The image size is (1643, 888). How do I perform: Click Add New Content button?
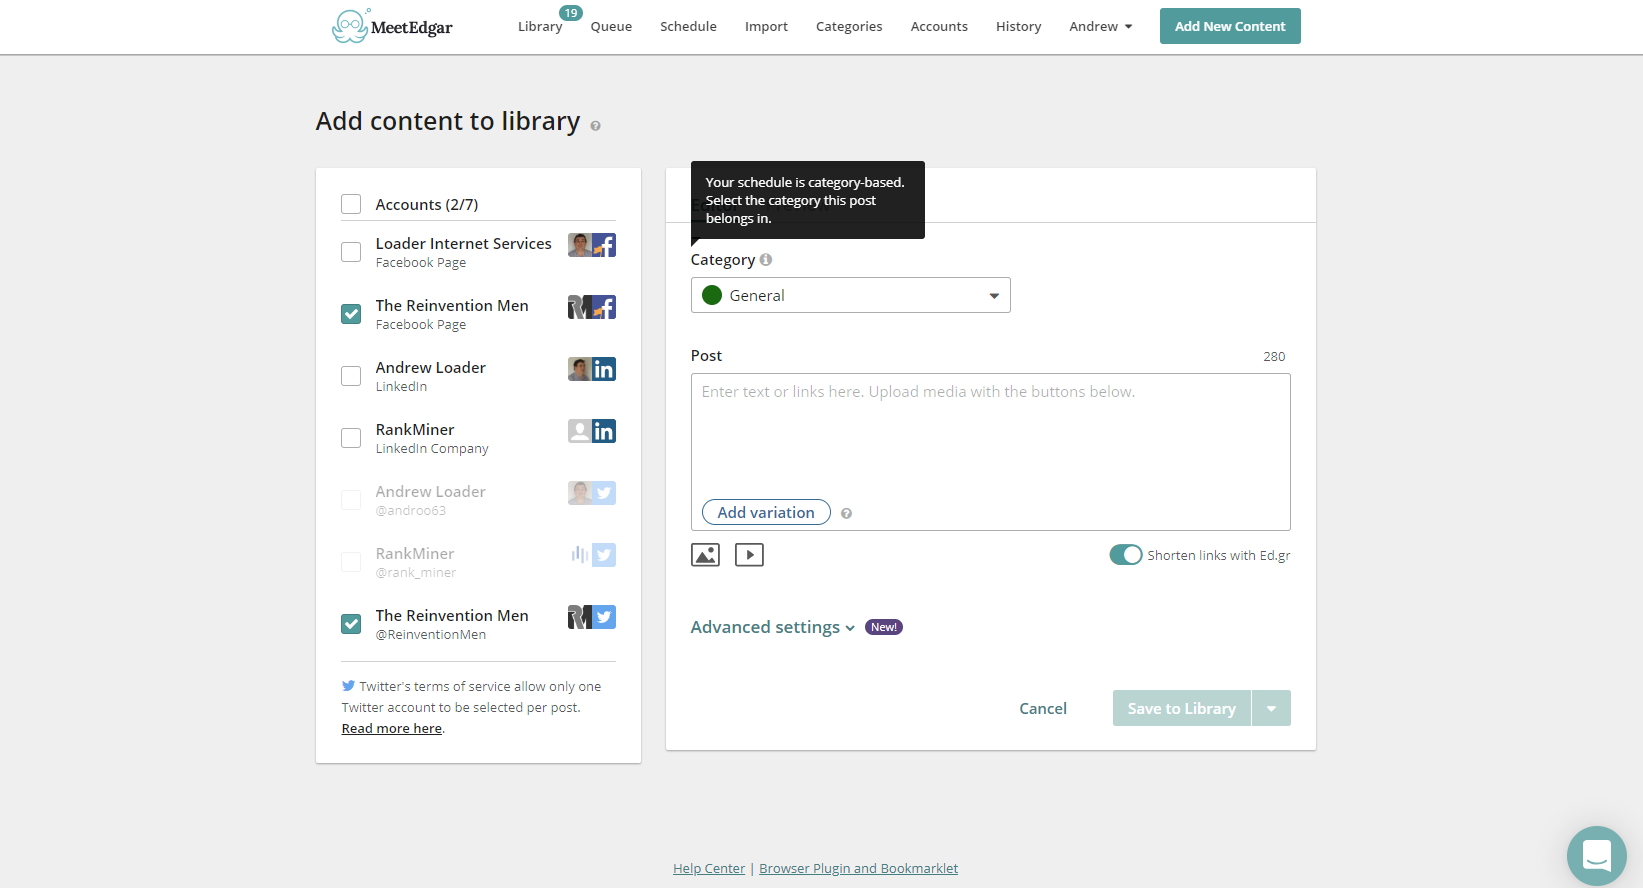(1230, 26)
